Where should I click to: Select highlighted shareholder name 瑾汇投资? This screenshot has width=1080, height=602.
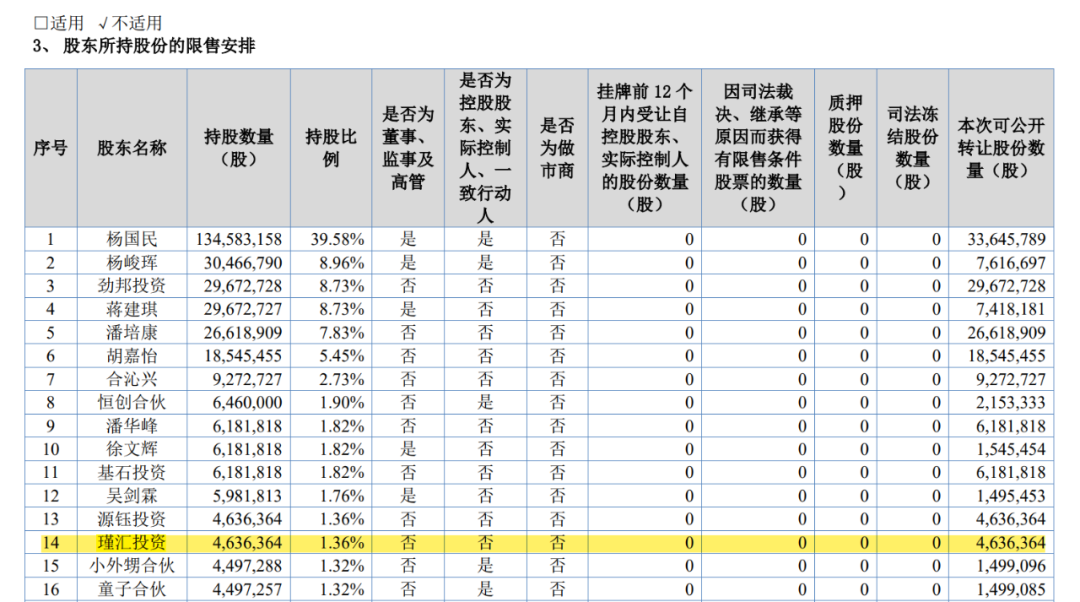[132, 543]
